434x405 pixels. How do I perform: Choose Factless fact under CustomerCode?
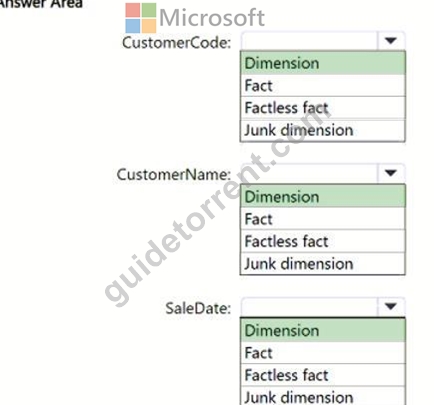[323, 108]
